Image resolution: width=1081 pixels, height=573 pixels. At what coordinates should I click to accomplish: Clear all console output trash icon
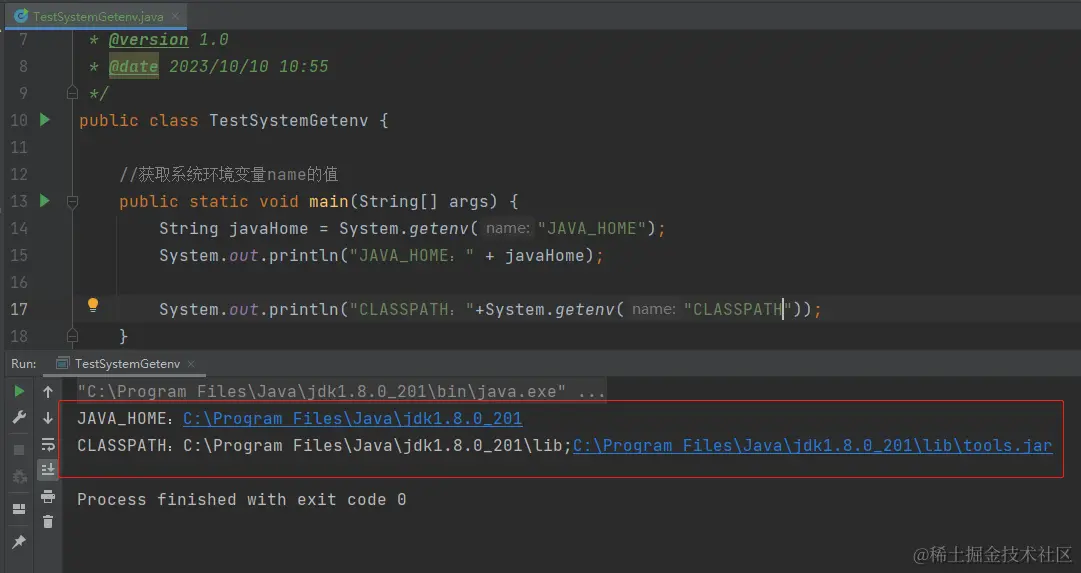point(48,522)
